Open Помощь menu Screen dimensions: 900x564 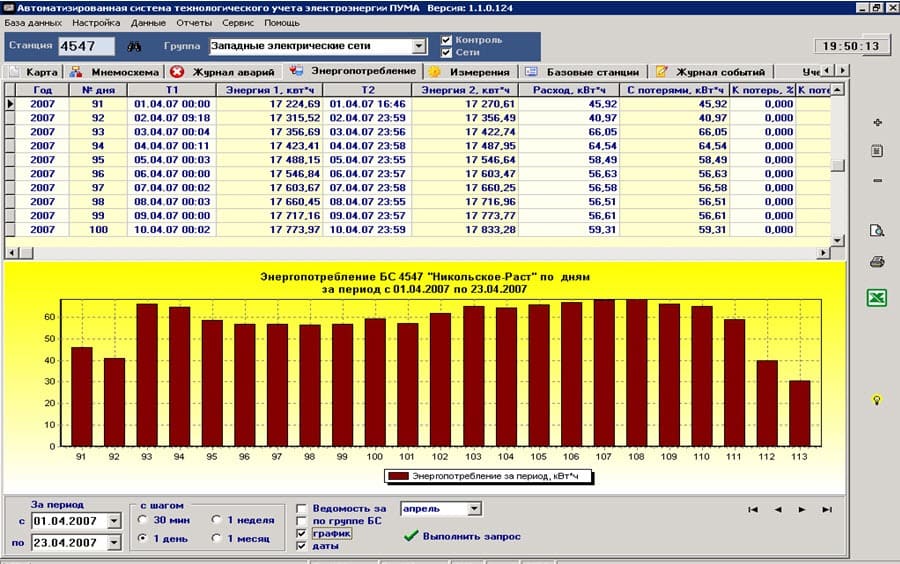282,23
